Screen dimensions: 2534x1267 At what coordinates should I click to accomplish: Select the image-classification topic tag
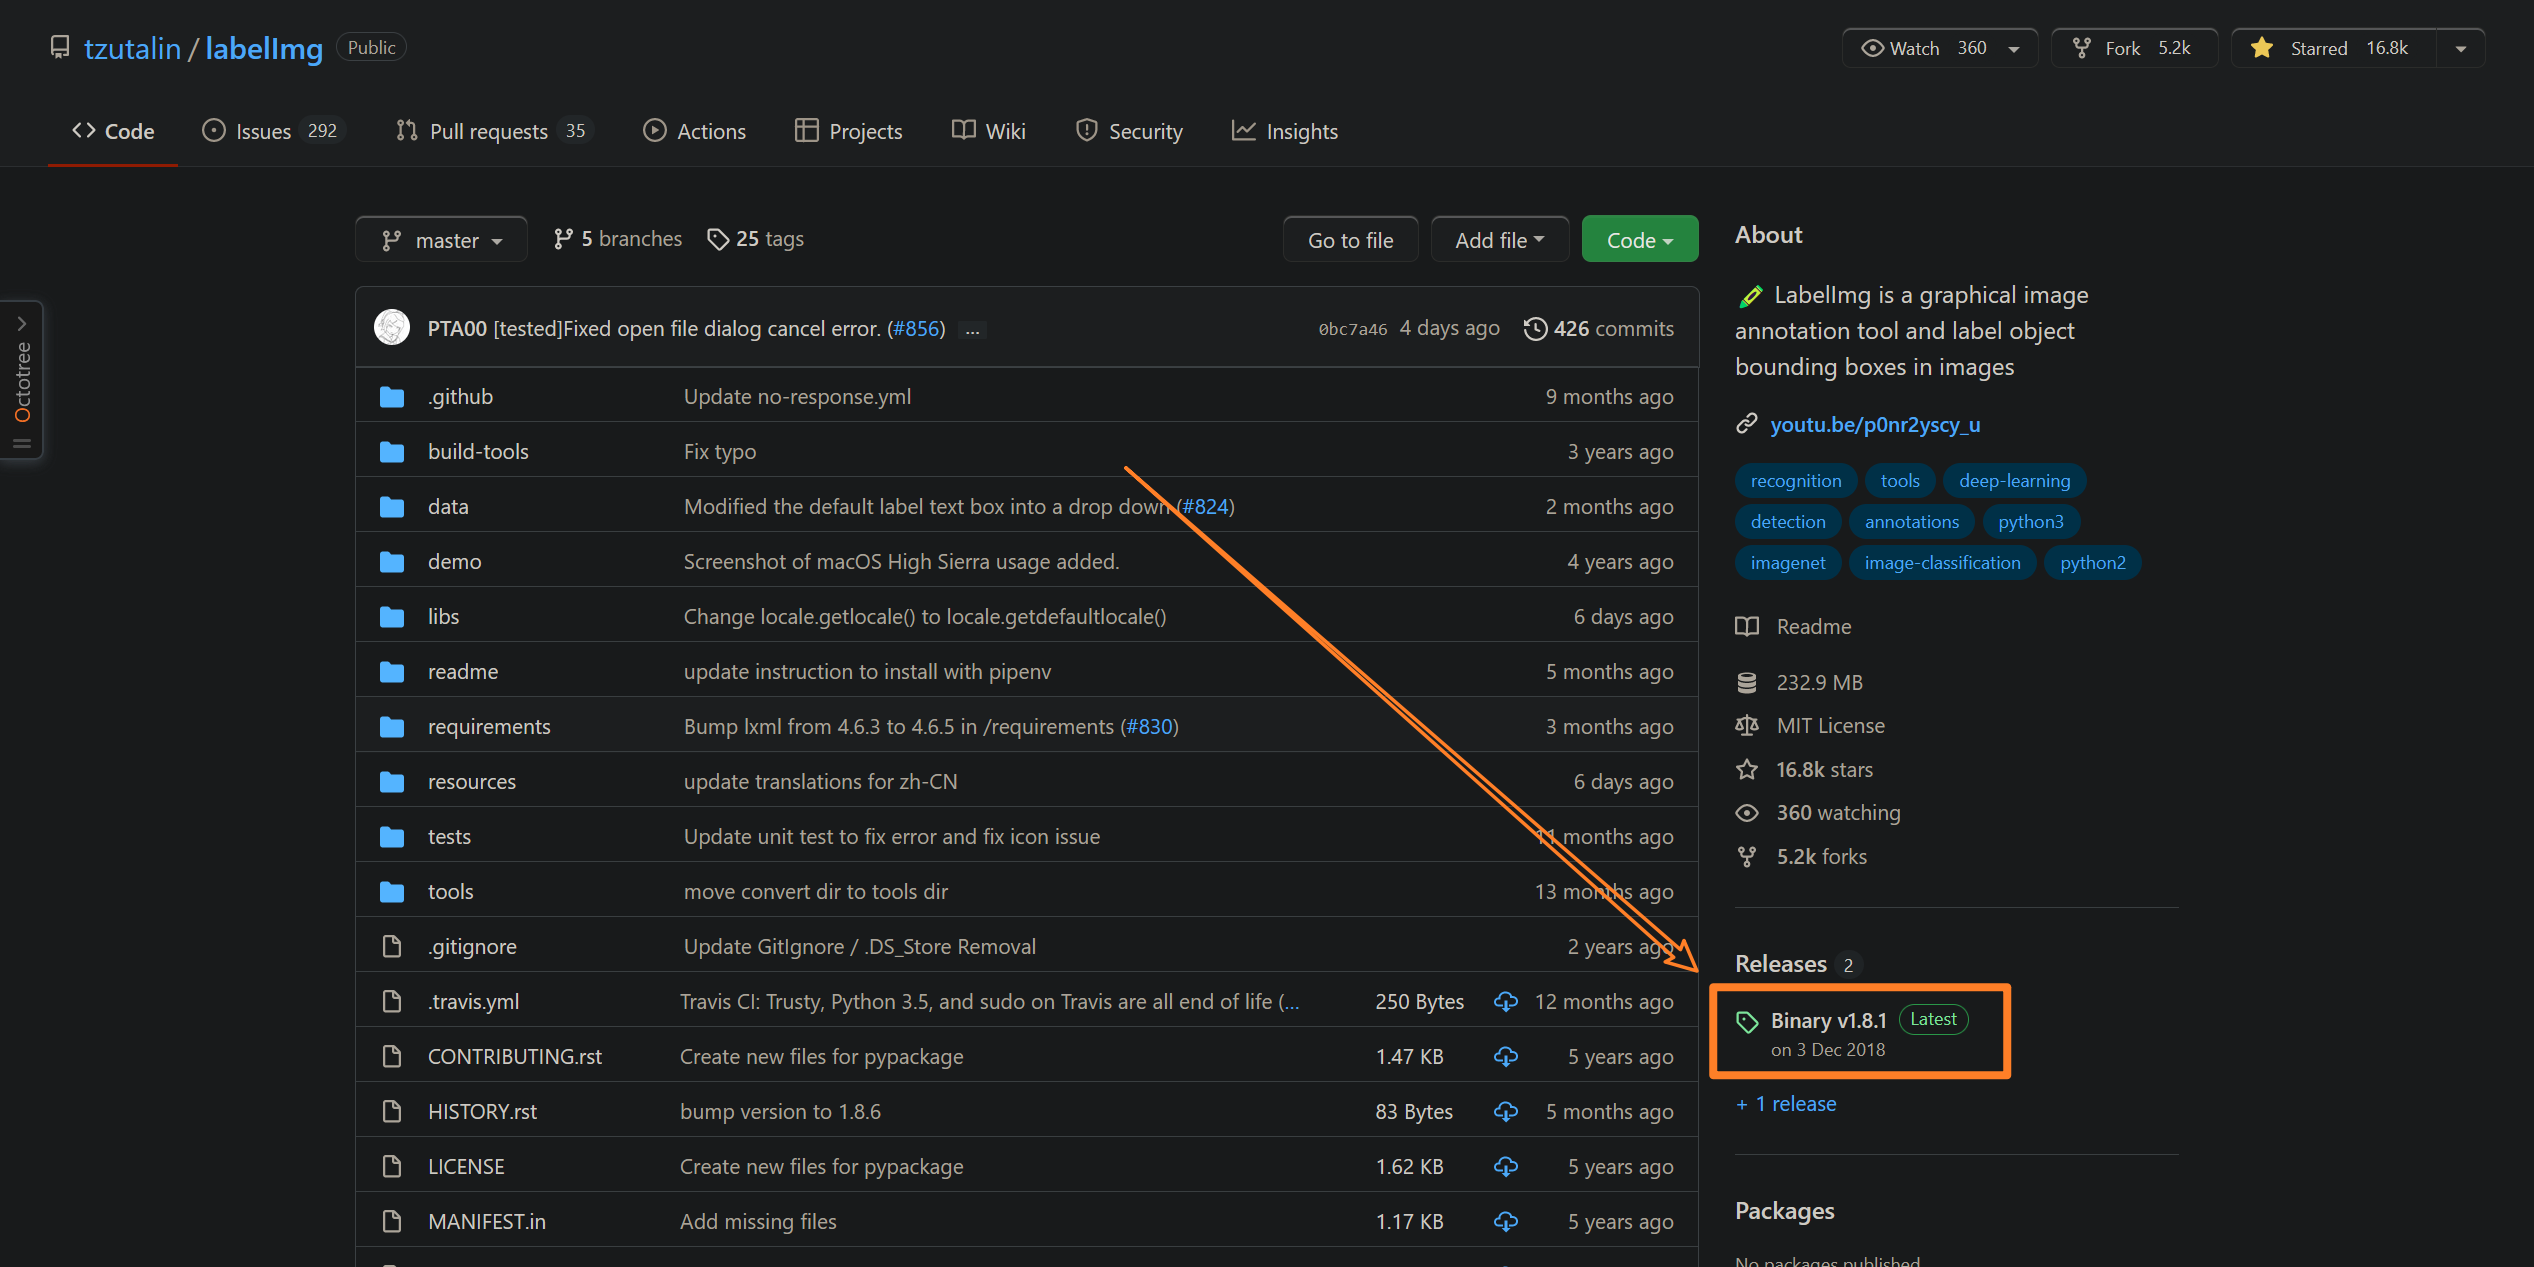click(1942, 563)
